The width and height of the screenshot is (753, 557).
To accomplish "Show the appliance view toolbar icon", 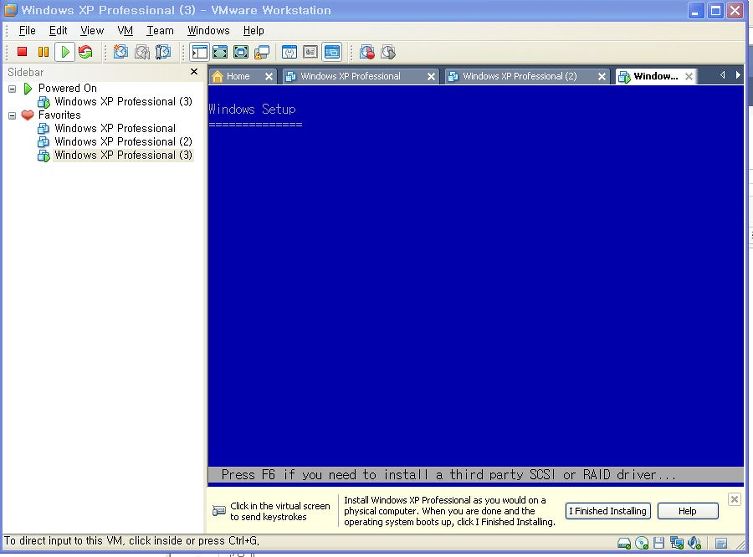I will pyautogui.click(x=311, y=52).
